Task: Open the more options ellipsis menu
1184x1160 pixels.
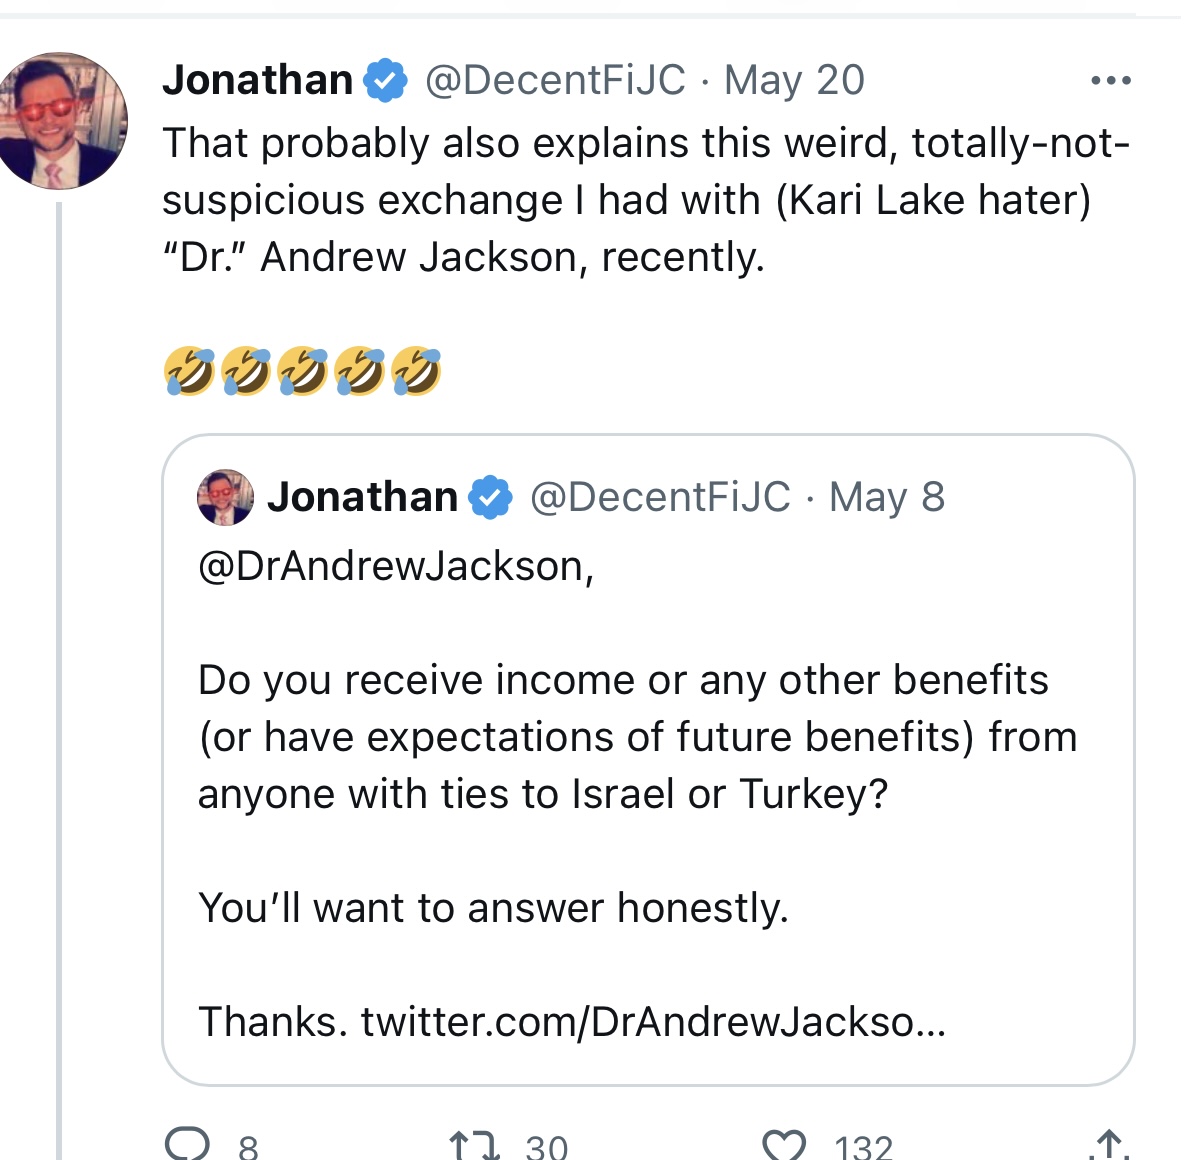Action: pyautogui.click(x=1110, y=81)
